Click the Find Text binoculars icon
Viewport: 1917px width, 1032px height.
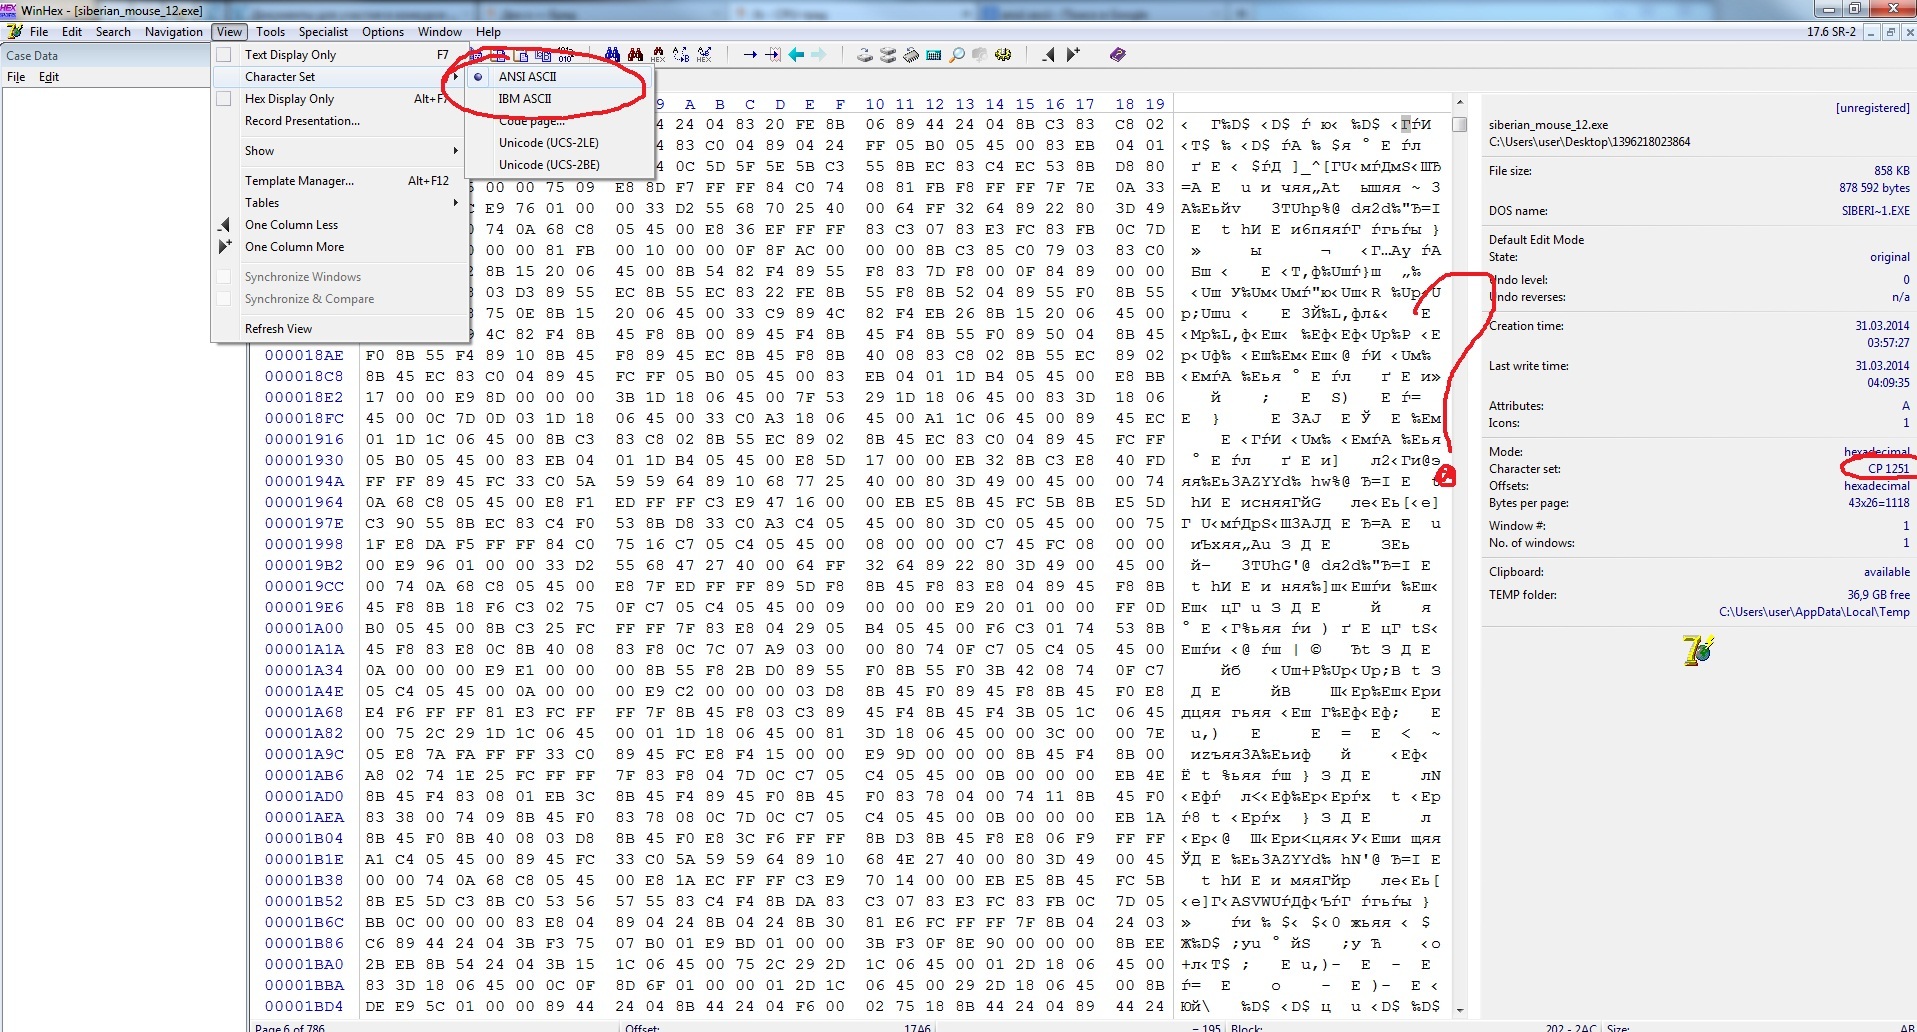click(612, 55)
